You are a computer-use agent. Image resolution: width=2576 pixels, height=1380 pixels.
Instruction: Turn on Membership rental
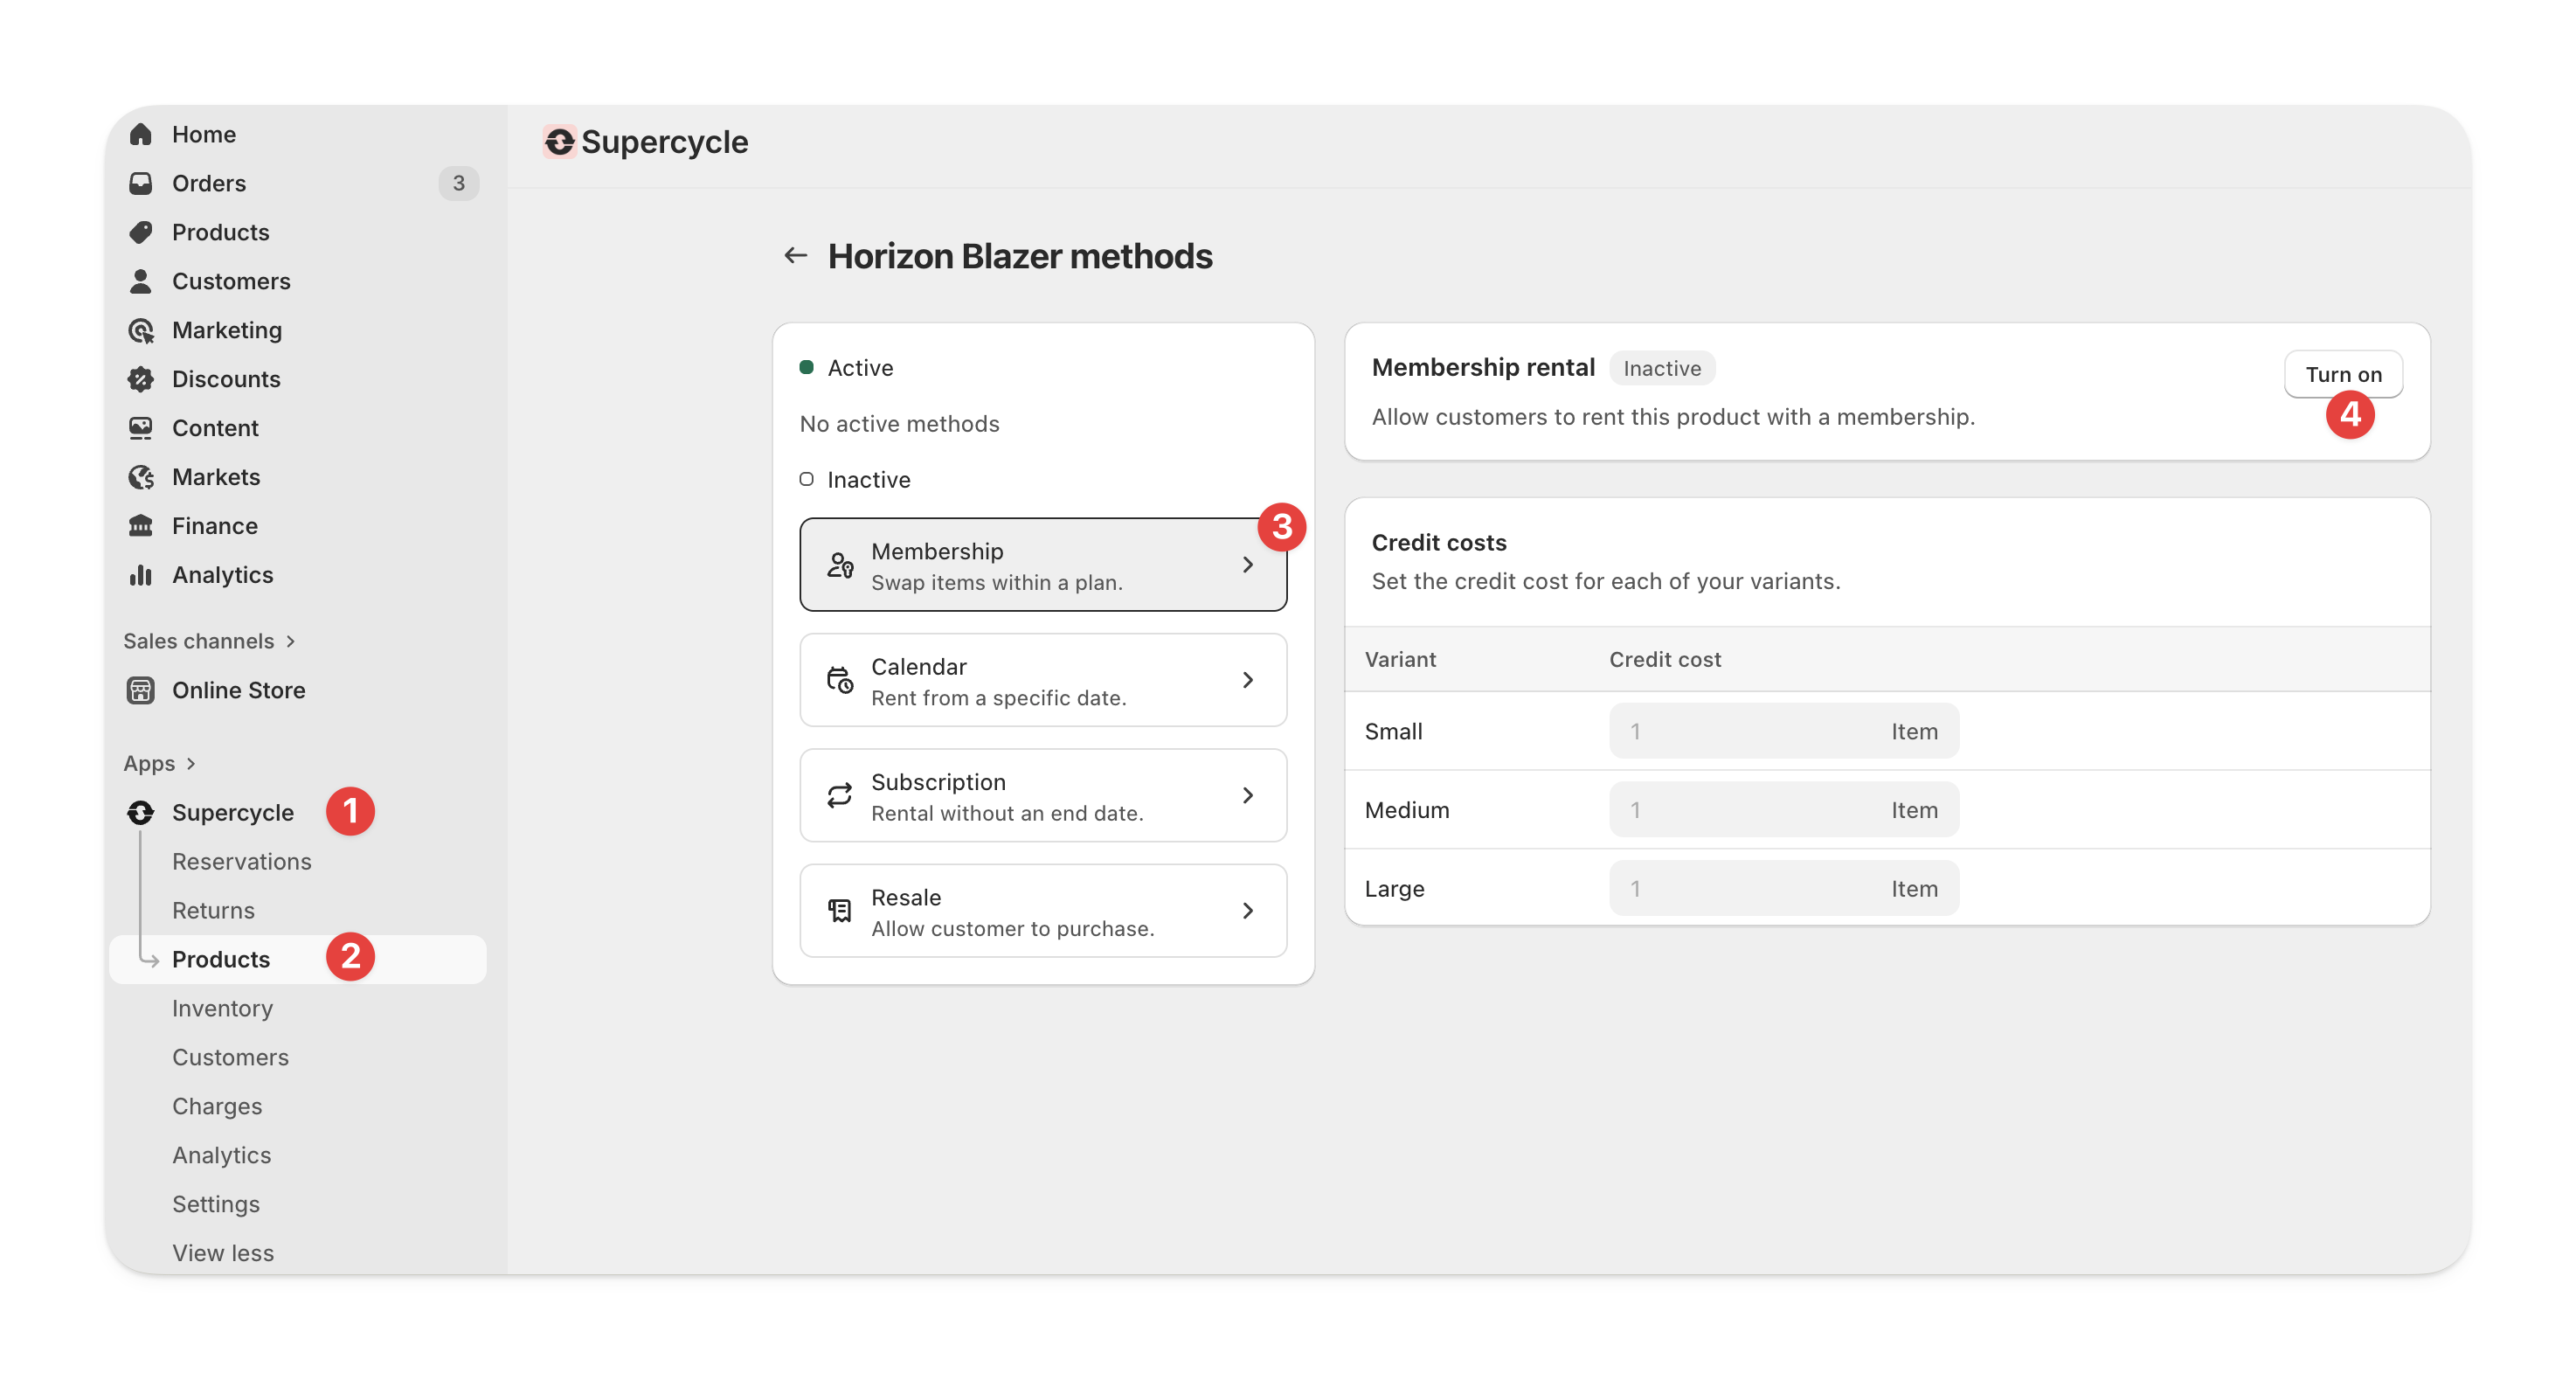coord(2342,374)
